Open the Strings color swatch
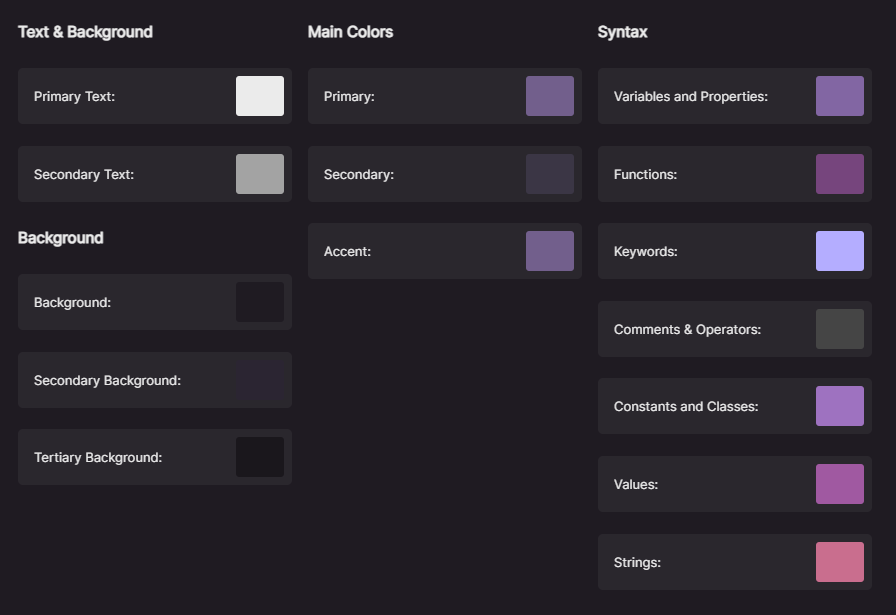 coord(840,562)
